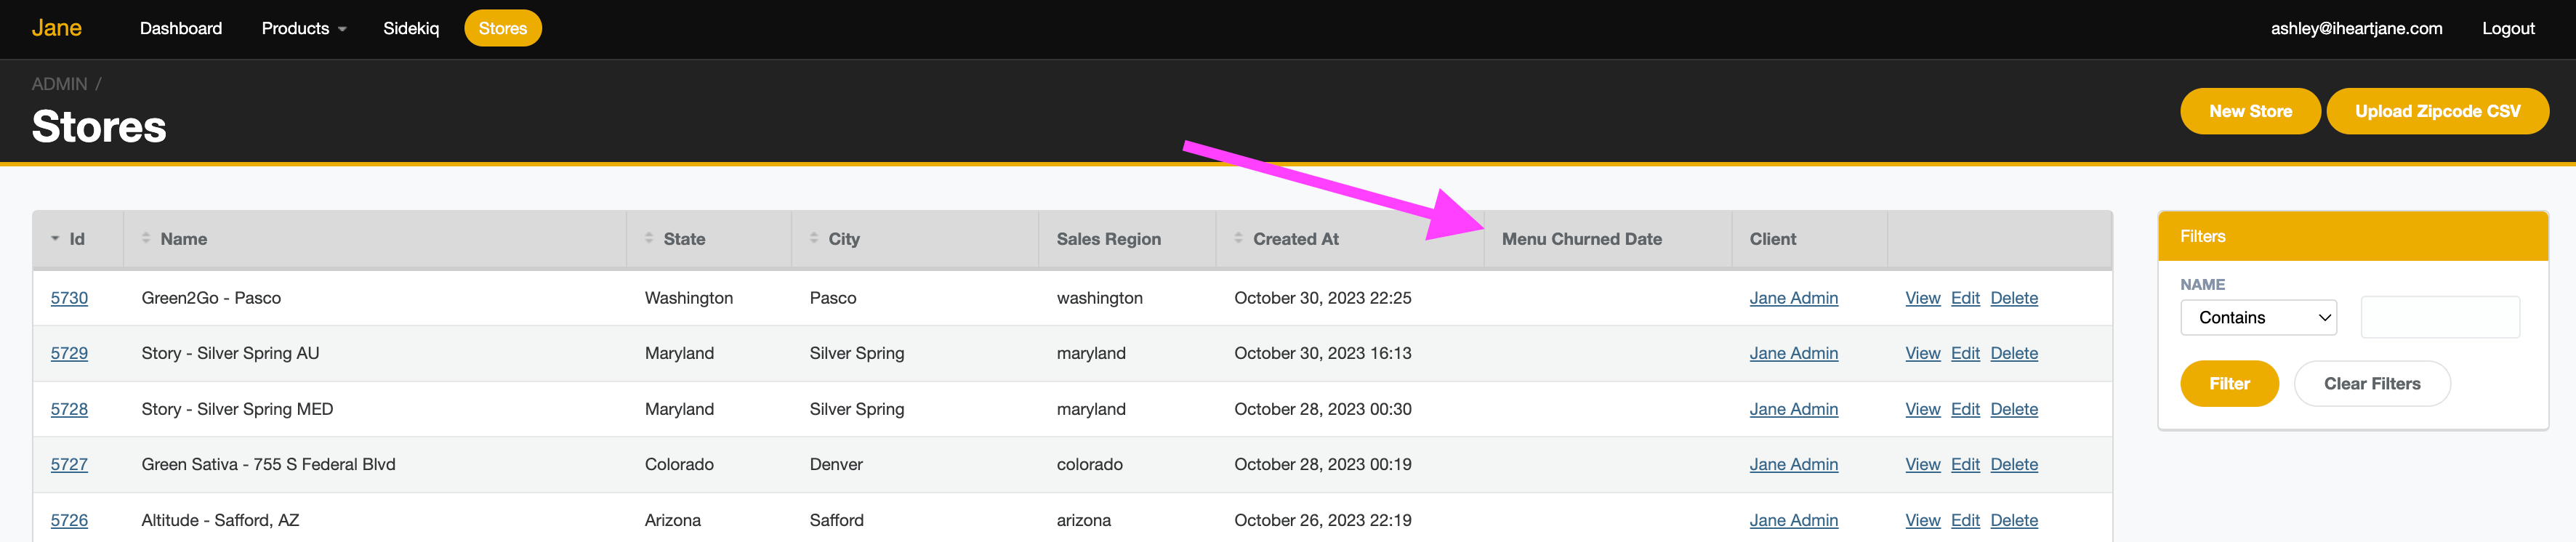Image resolution: width=2576 pixels, height=542 pixels.
Task: Sort stores by State column
Action: coord(684,239)
